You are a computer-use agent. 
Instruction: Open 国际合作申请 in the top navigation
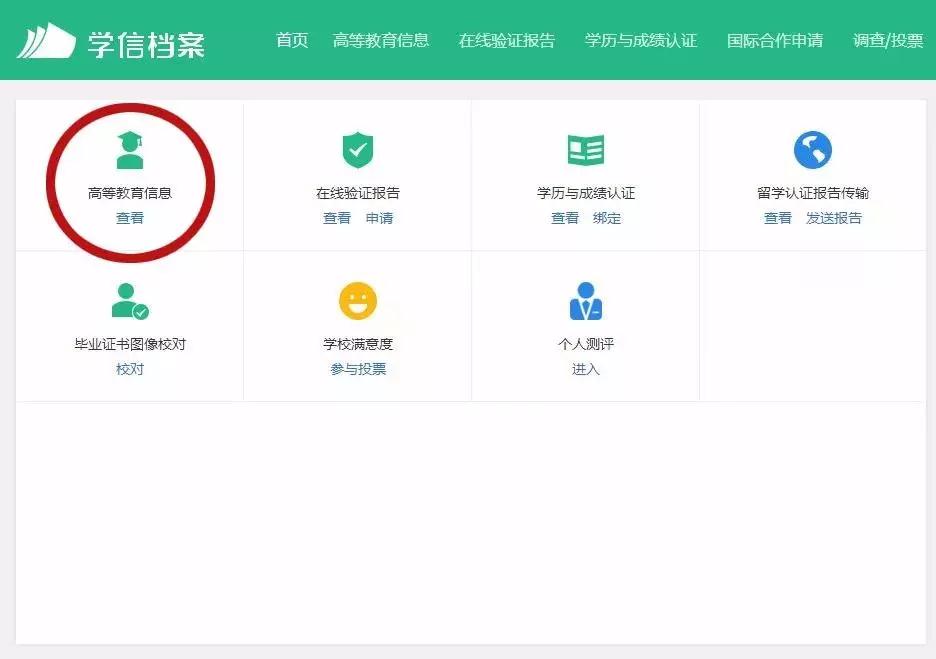[775, 41]
